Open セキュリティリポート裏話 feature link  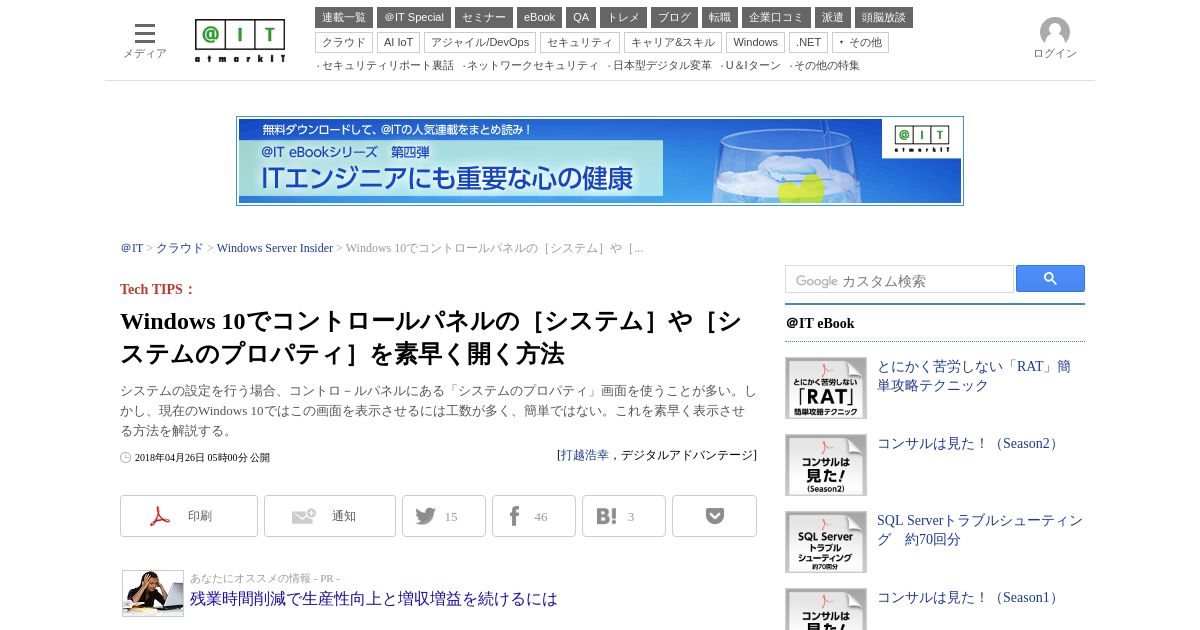(x=387, y=65)
